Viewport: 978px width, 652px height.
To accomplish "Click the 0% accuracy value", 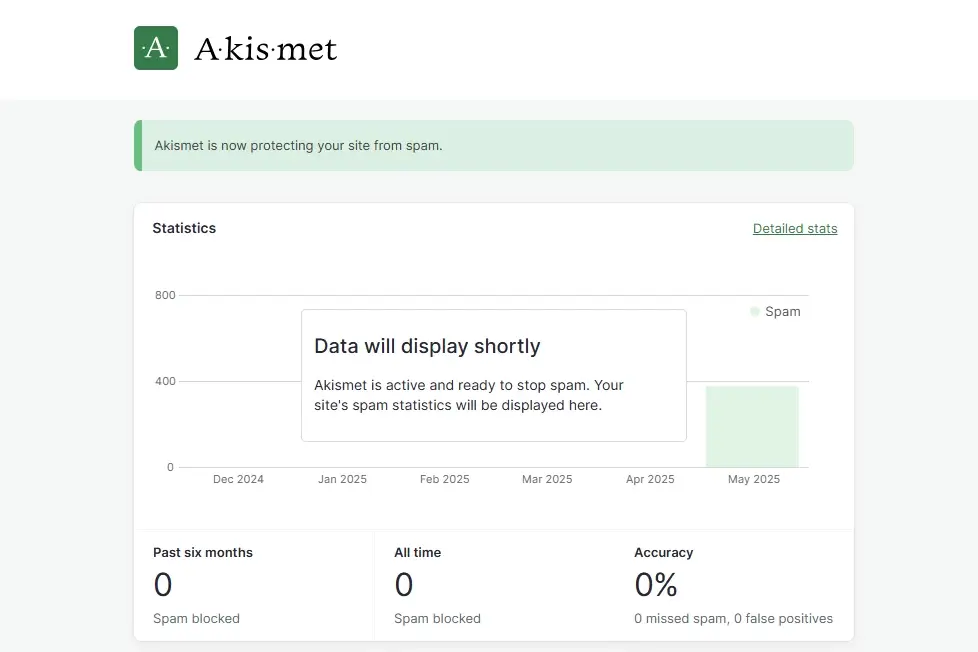I will [x=656, y=585].
